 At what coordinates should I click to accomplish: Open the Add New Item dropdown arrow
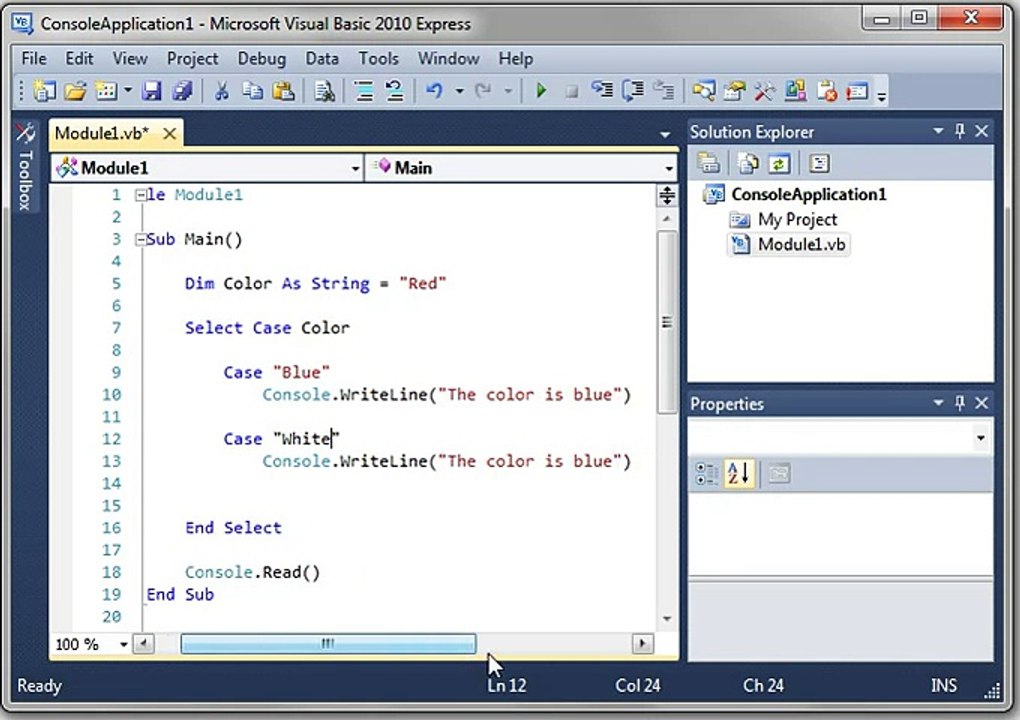pyautogui.click(x=128, y=91)
